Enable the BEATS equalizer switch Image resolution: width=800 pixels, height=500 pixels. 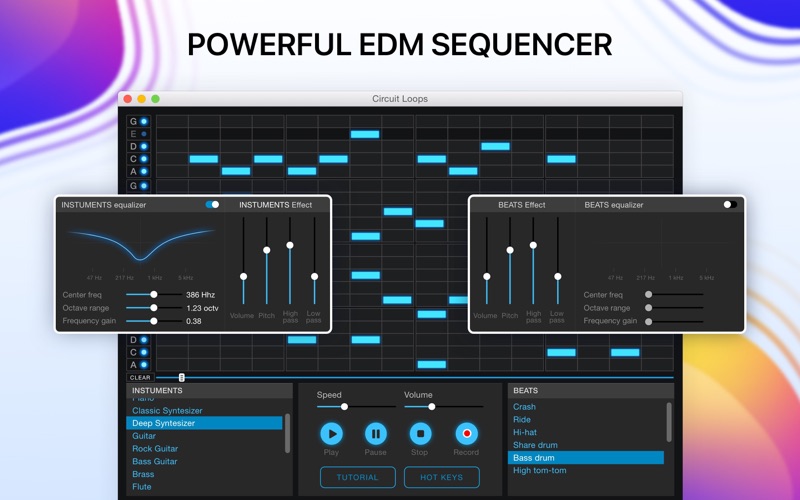(730, 205)
